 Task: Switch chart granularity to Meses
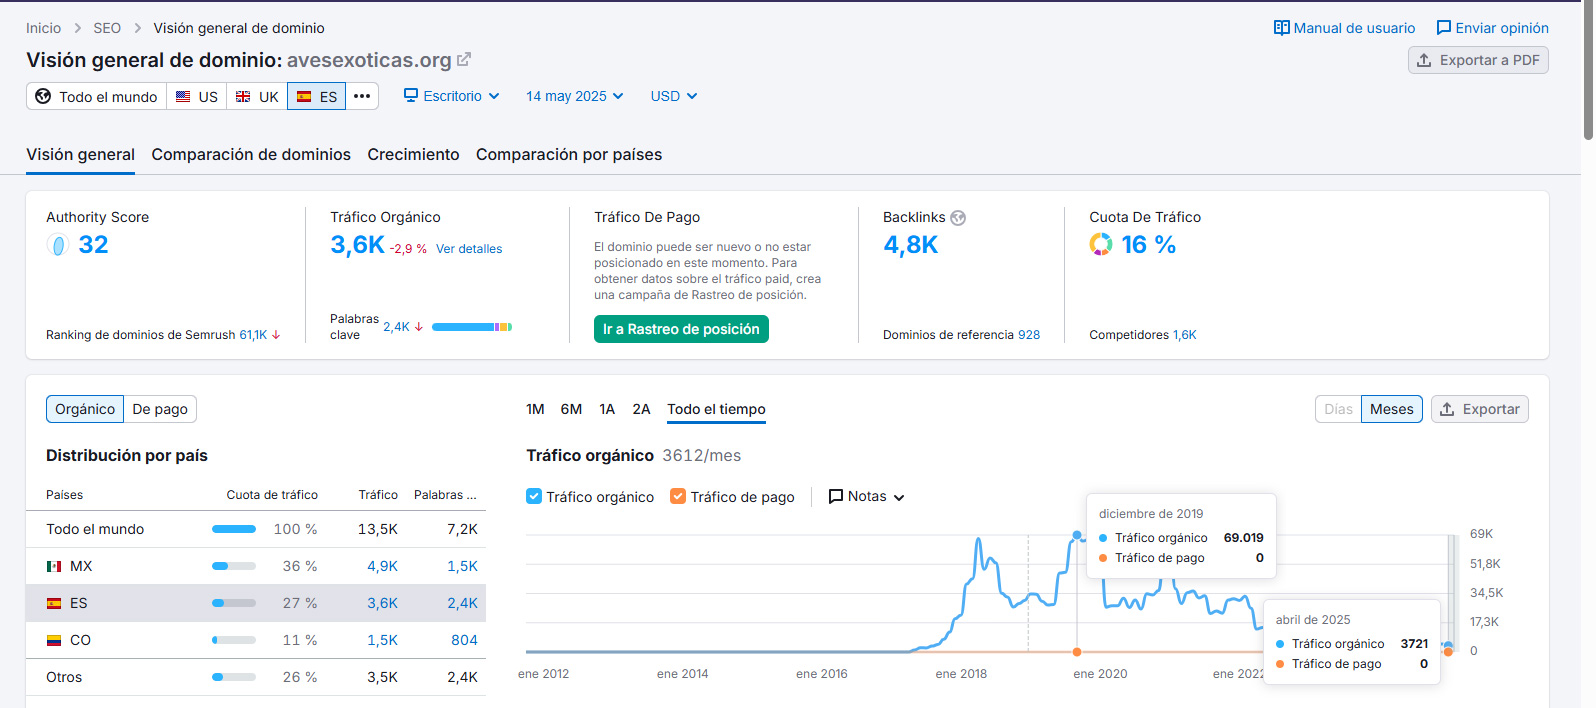(x=1391, y=409)
